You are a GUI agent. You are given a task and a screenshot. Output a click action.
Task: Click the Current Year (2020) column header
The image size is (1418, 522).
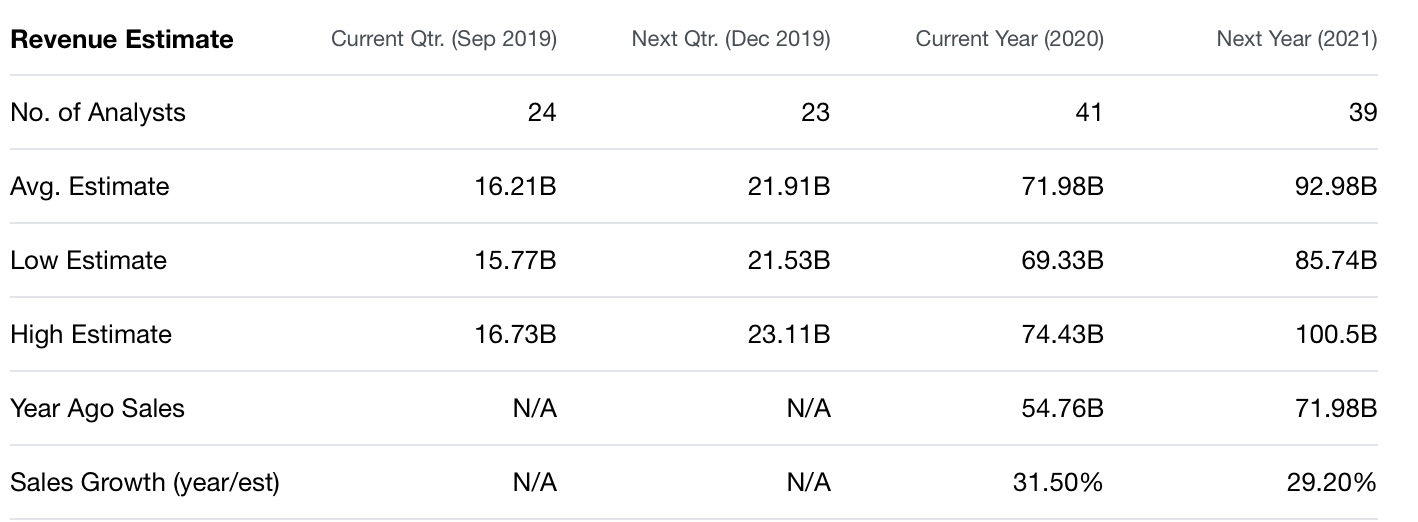1009,40
